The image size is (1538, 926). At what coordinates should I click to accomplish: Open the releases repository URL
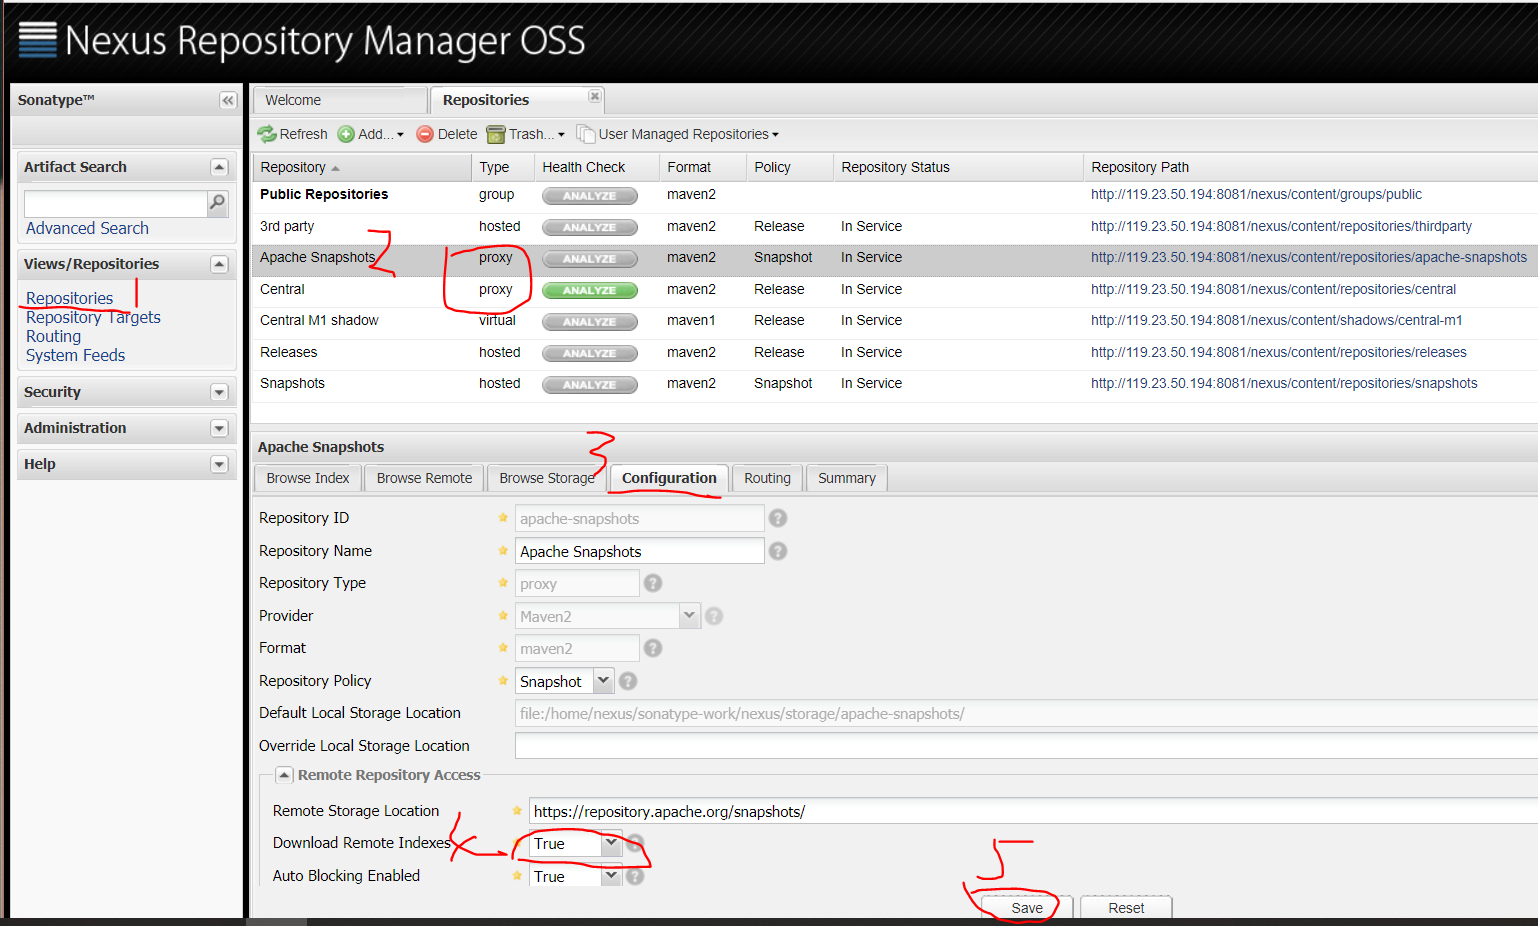1279,352
